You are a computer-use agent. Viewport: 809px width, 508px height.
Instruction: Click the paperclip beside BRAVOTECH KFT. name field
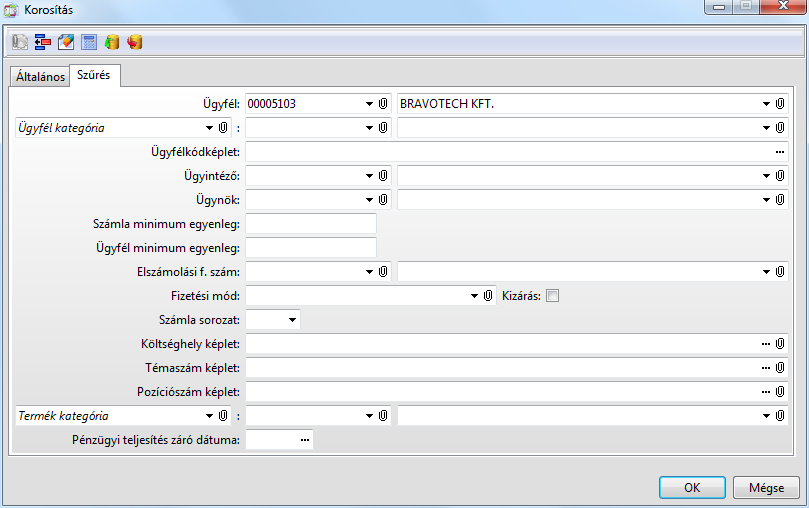[x=780, y=104]
